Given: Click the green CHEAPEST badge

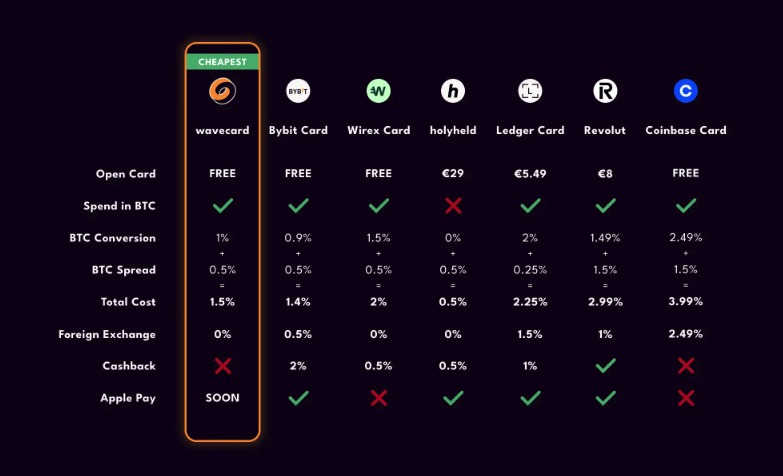Looking at the screenshot, I should (222, 62).
